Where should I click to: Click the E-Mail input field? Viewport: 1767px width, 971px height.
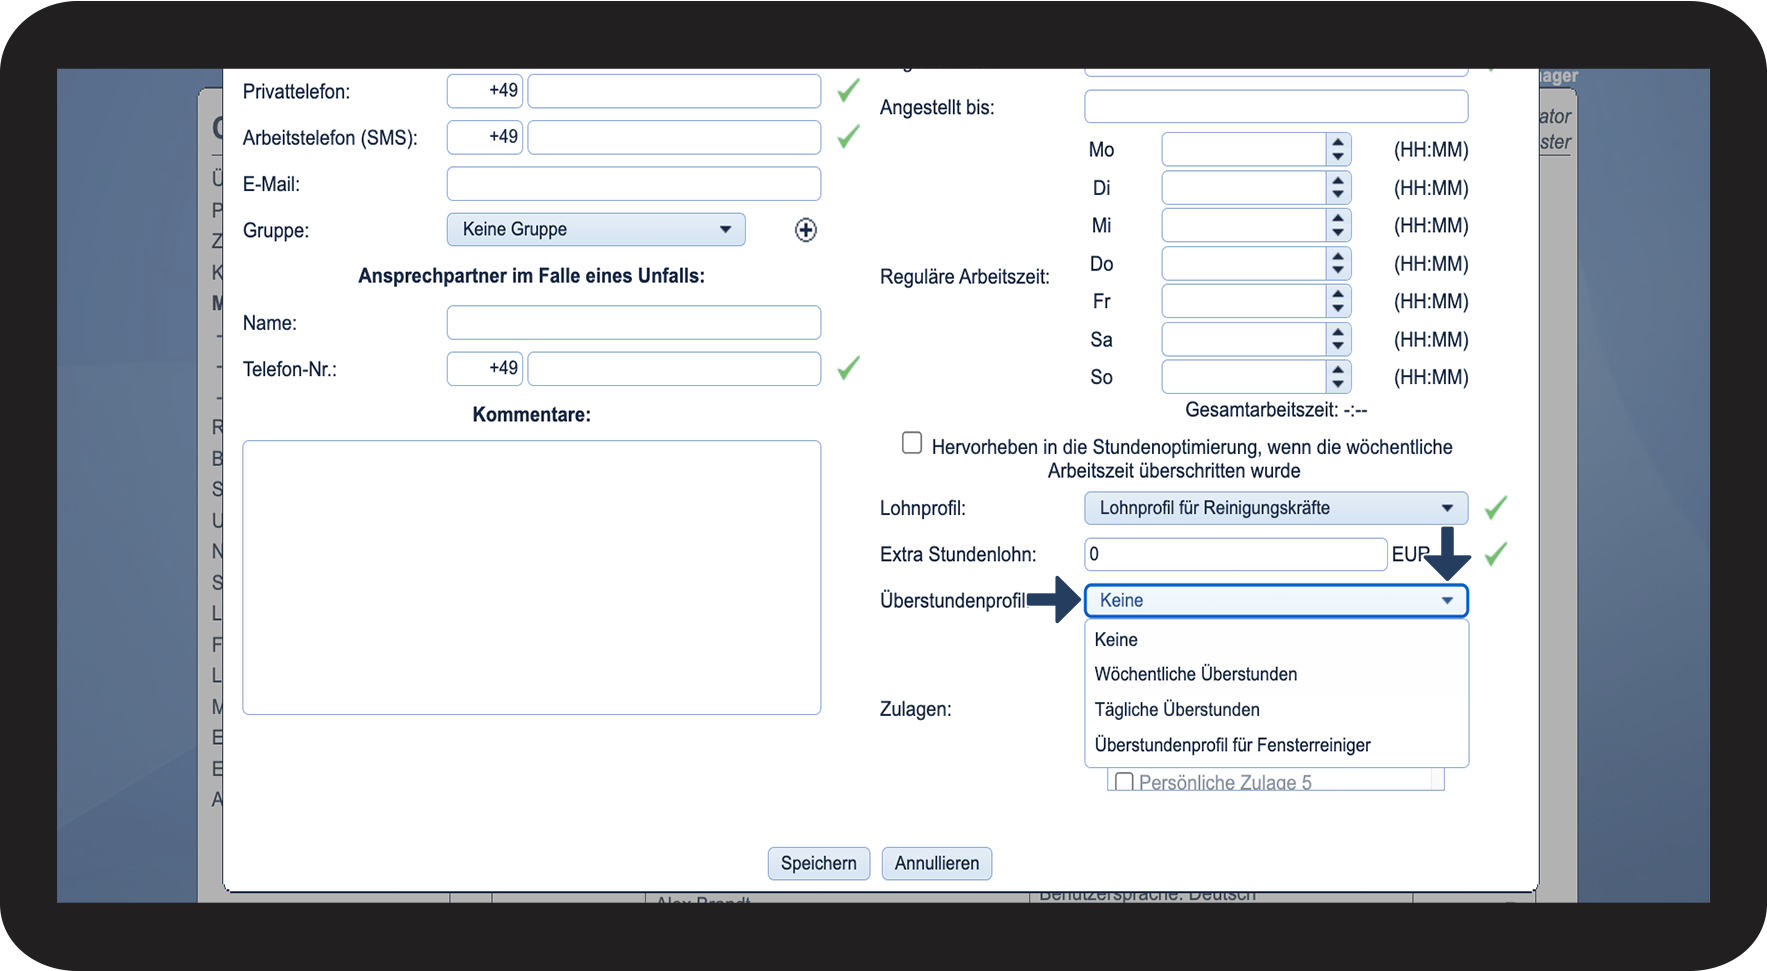click(634, 184)
